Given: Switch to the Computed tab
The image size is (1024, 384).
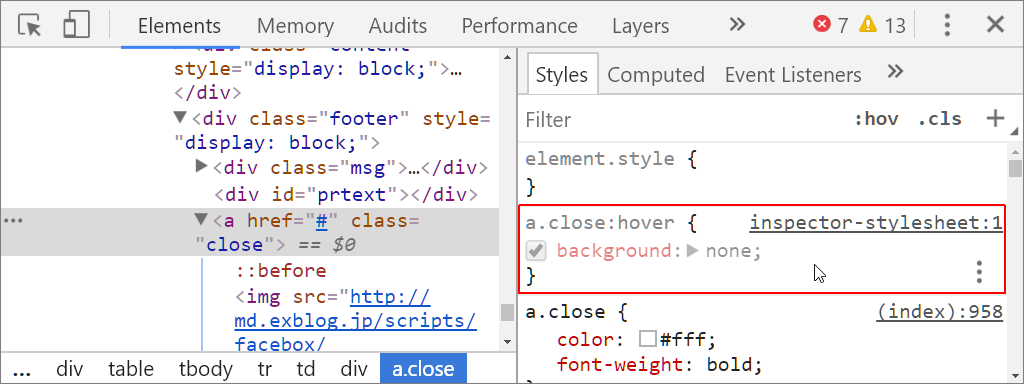Looking at the screenshot, I should click(x=656, y=75).
